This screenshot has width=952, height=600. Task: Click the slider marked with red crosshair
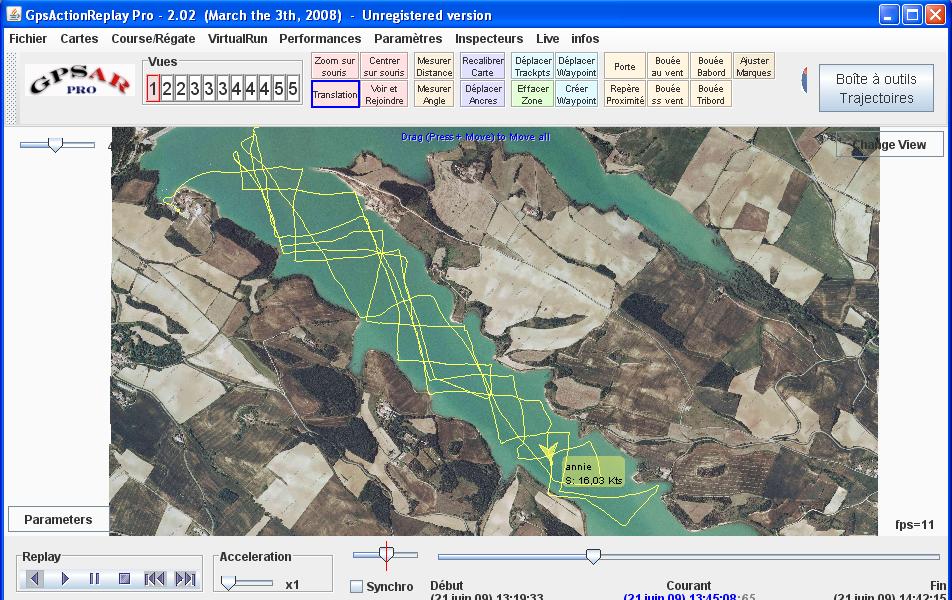pyautogui.click(x=386, y=554)
